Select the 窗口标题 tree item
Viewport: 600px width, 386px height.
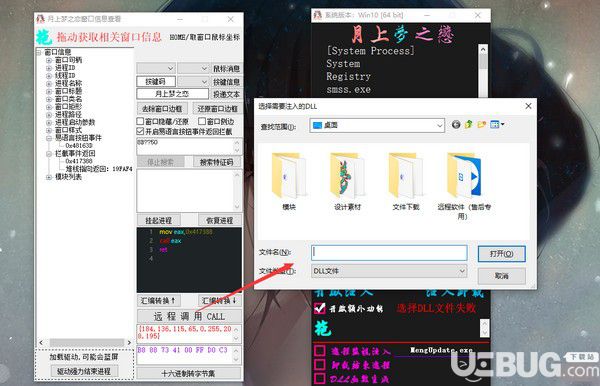pyautogui.click(x=68, y=91)
